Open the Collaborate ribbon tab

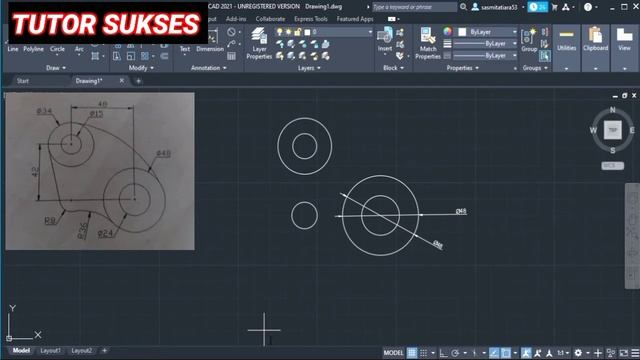(x=270, y=19)
